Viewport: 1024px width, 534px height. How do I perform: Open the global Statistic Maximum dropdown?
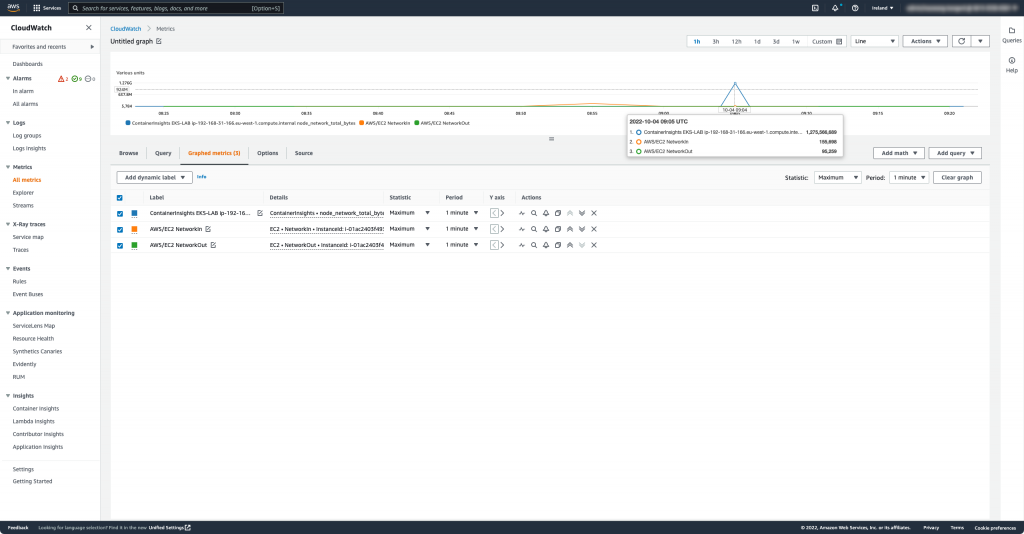pyautogui.click(x=838, y=178)
